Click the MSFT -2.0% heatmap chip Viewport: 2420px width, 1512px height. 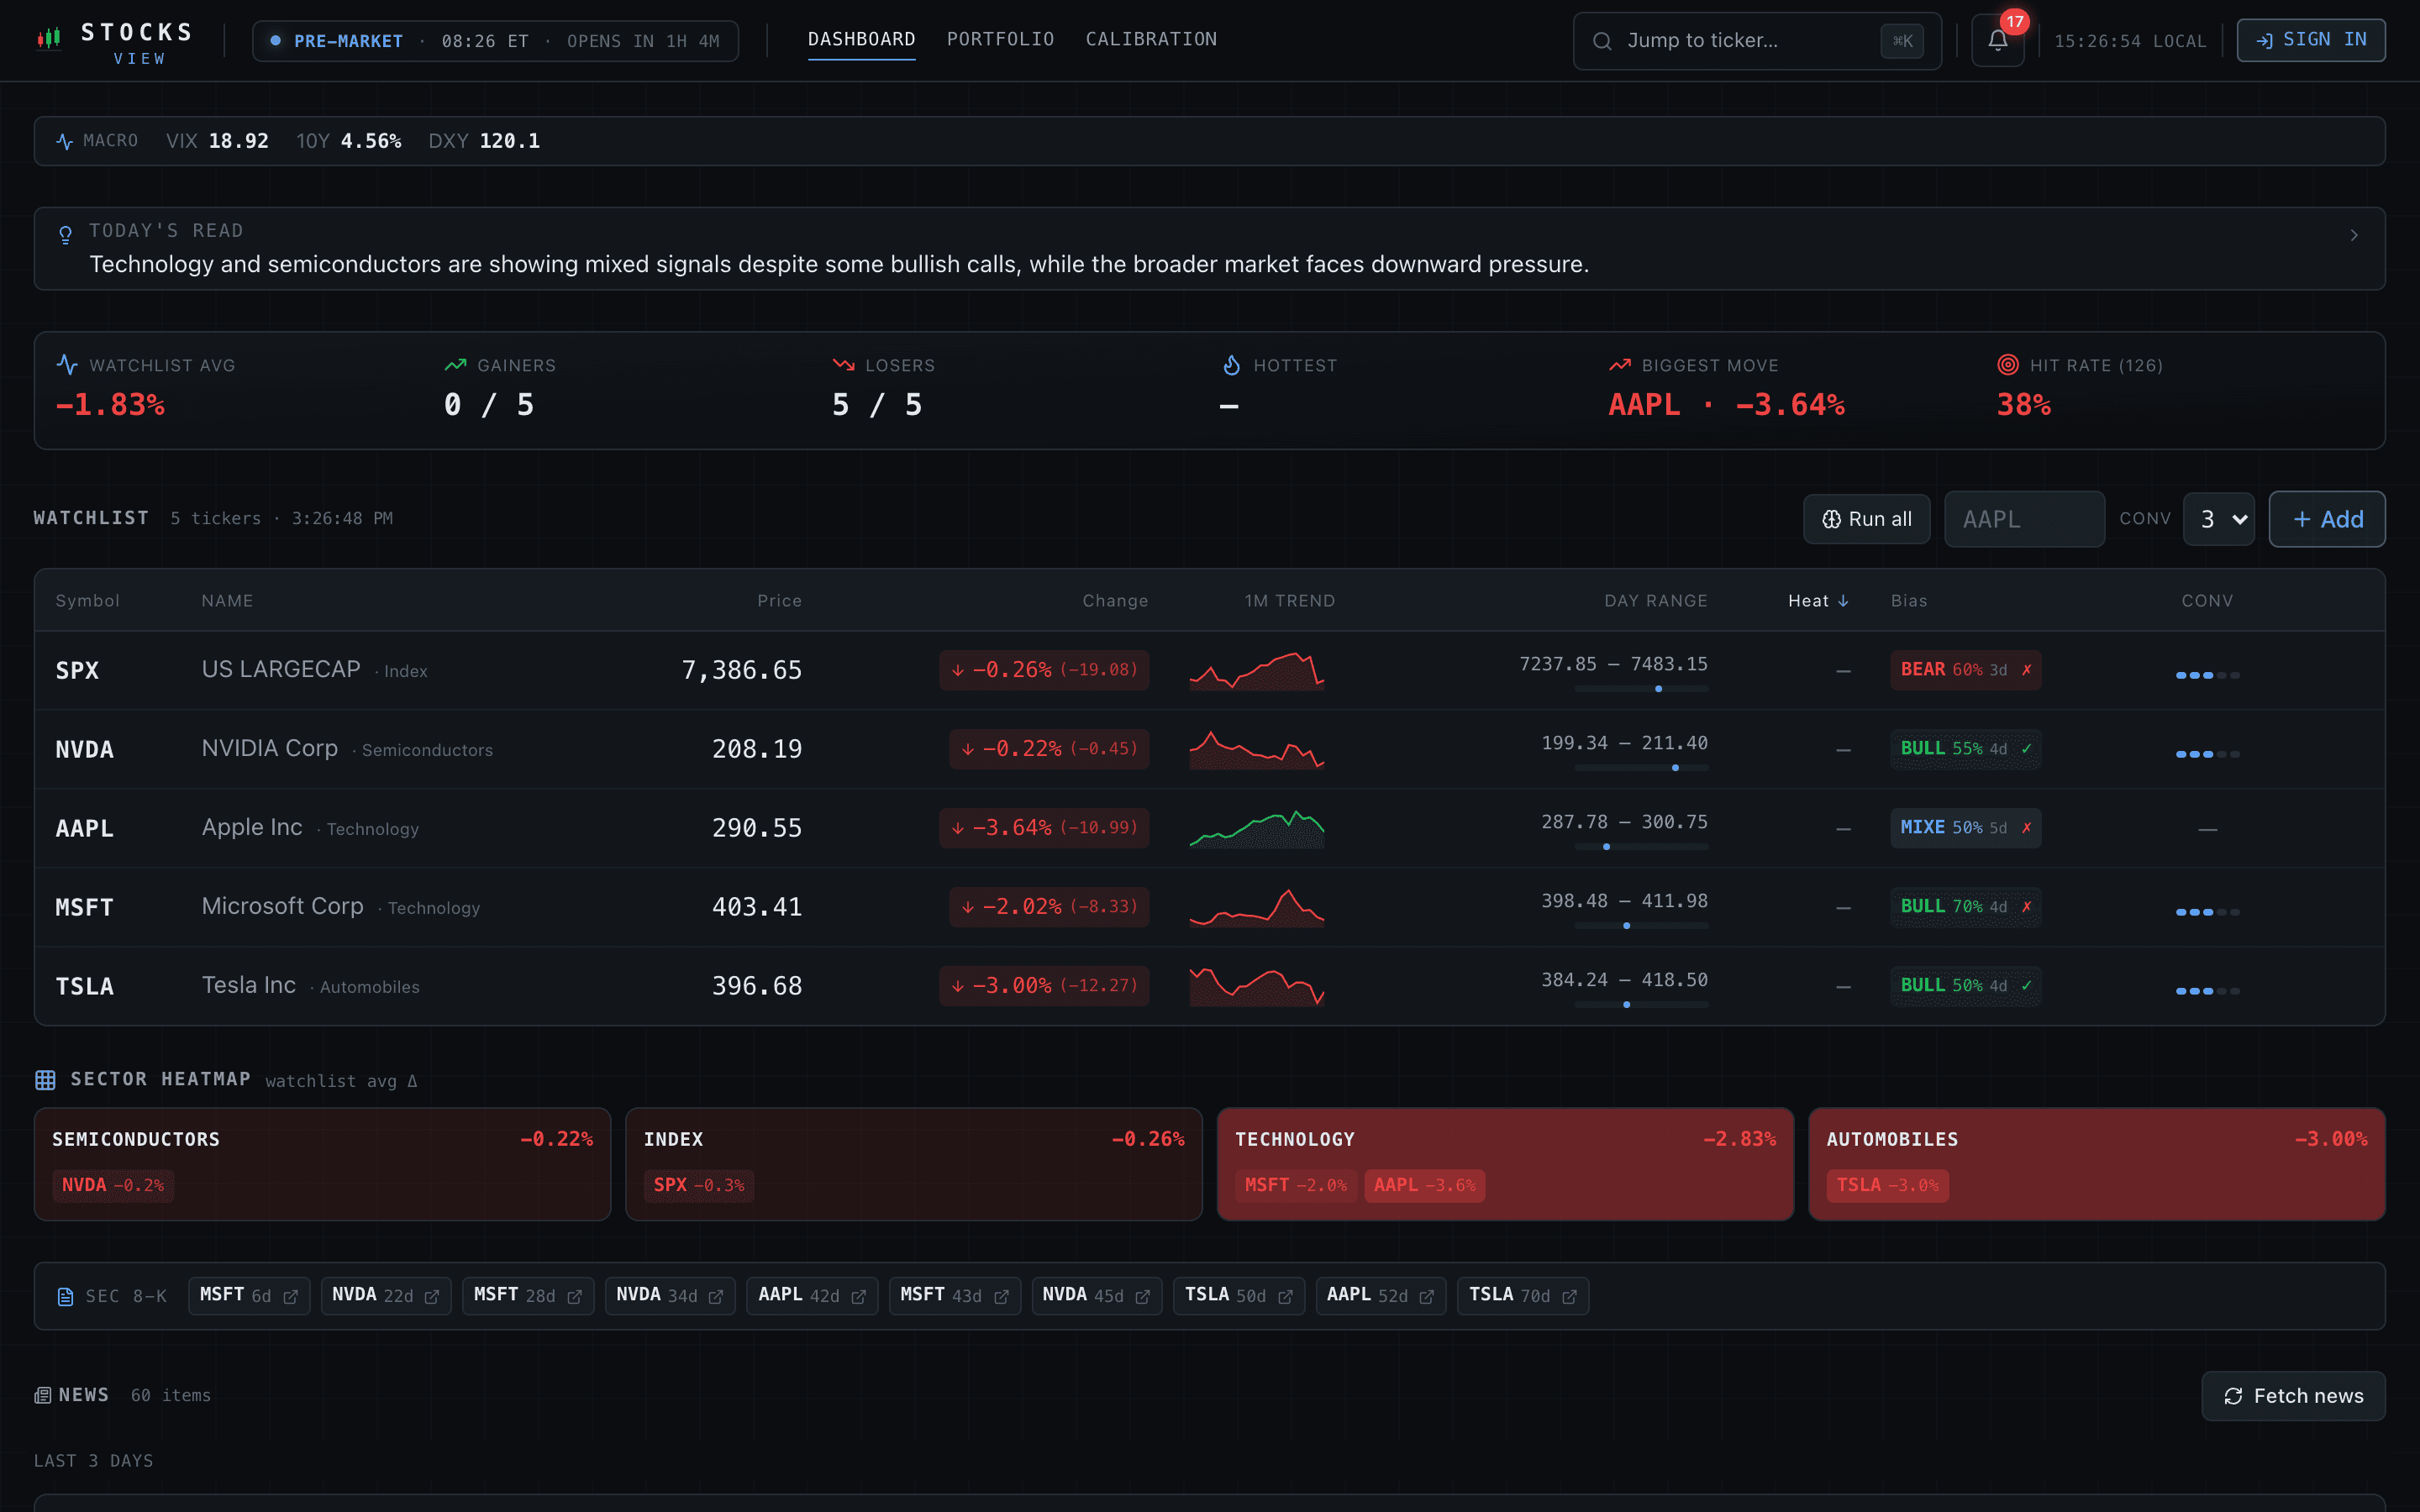point(1296,1186)
